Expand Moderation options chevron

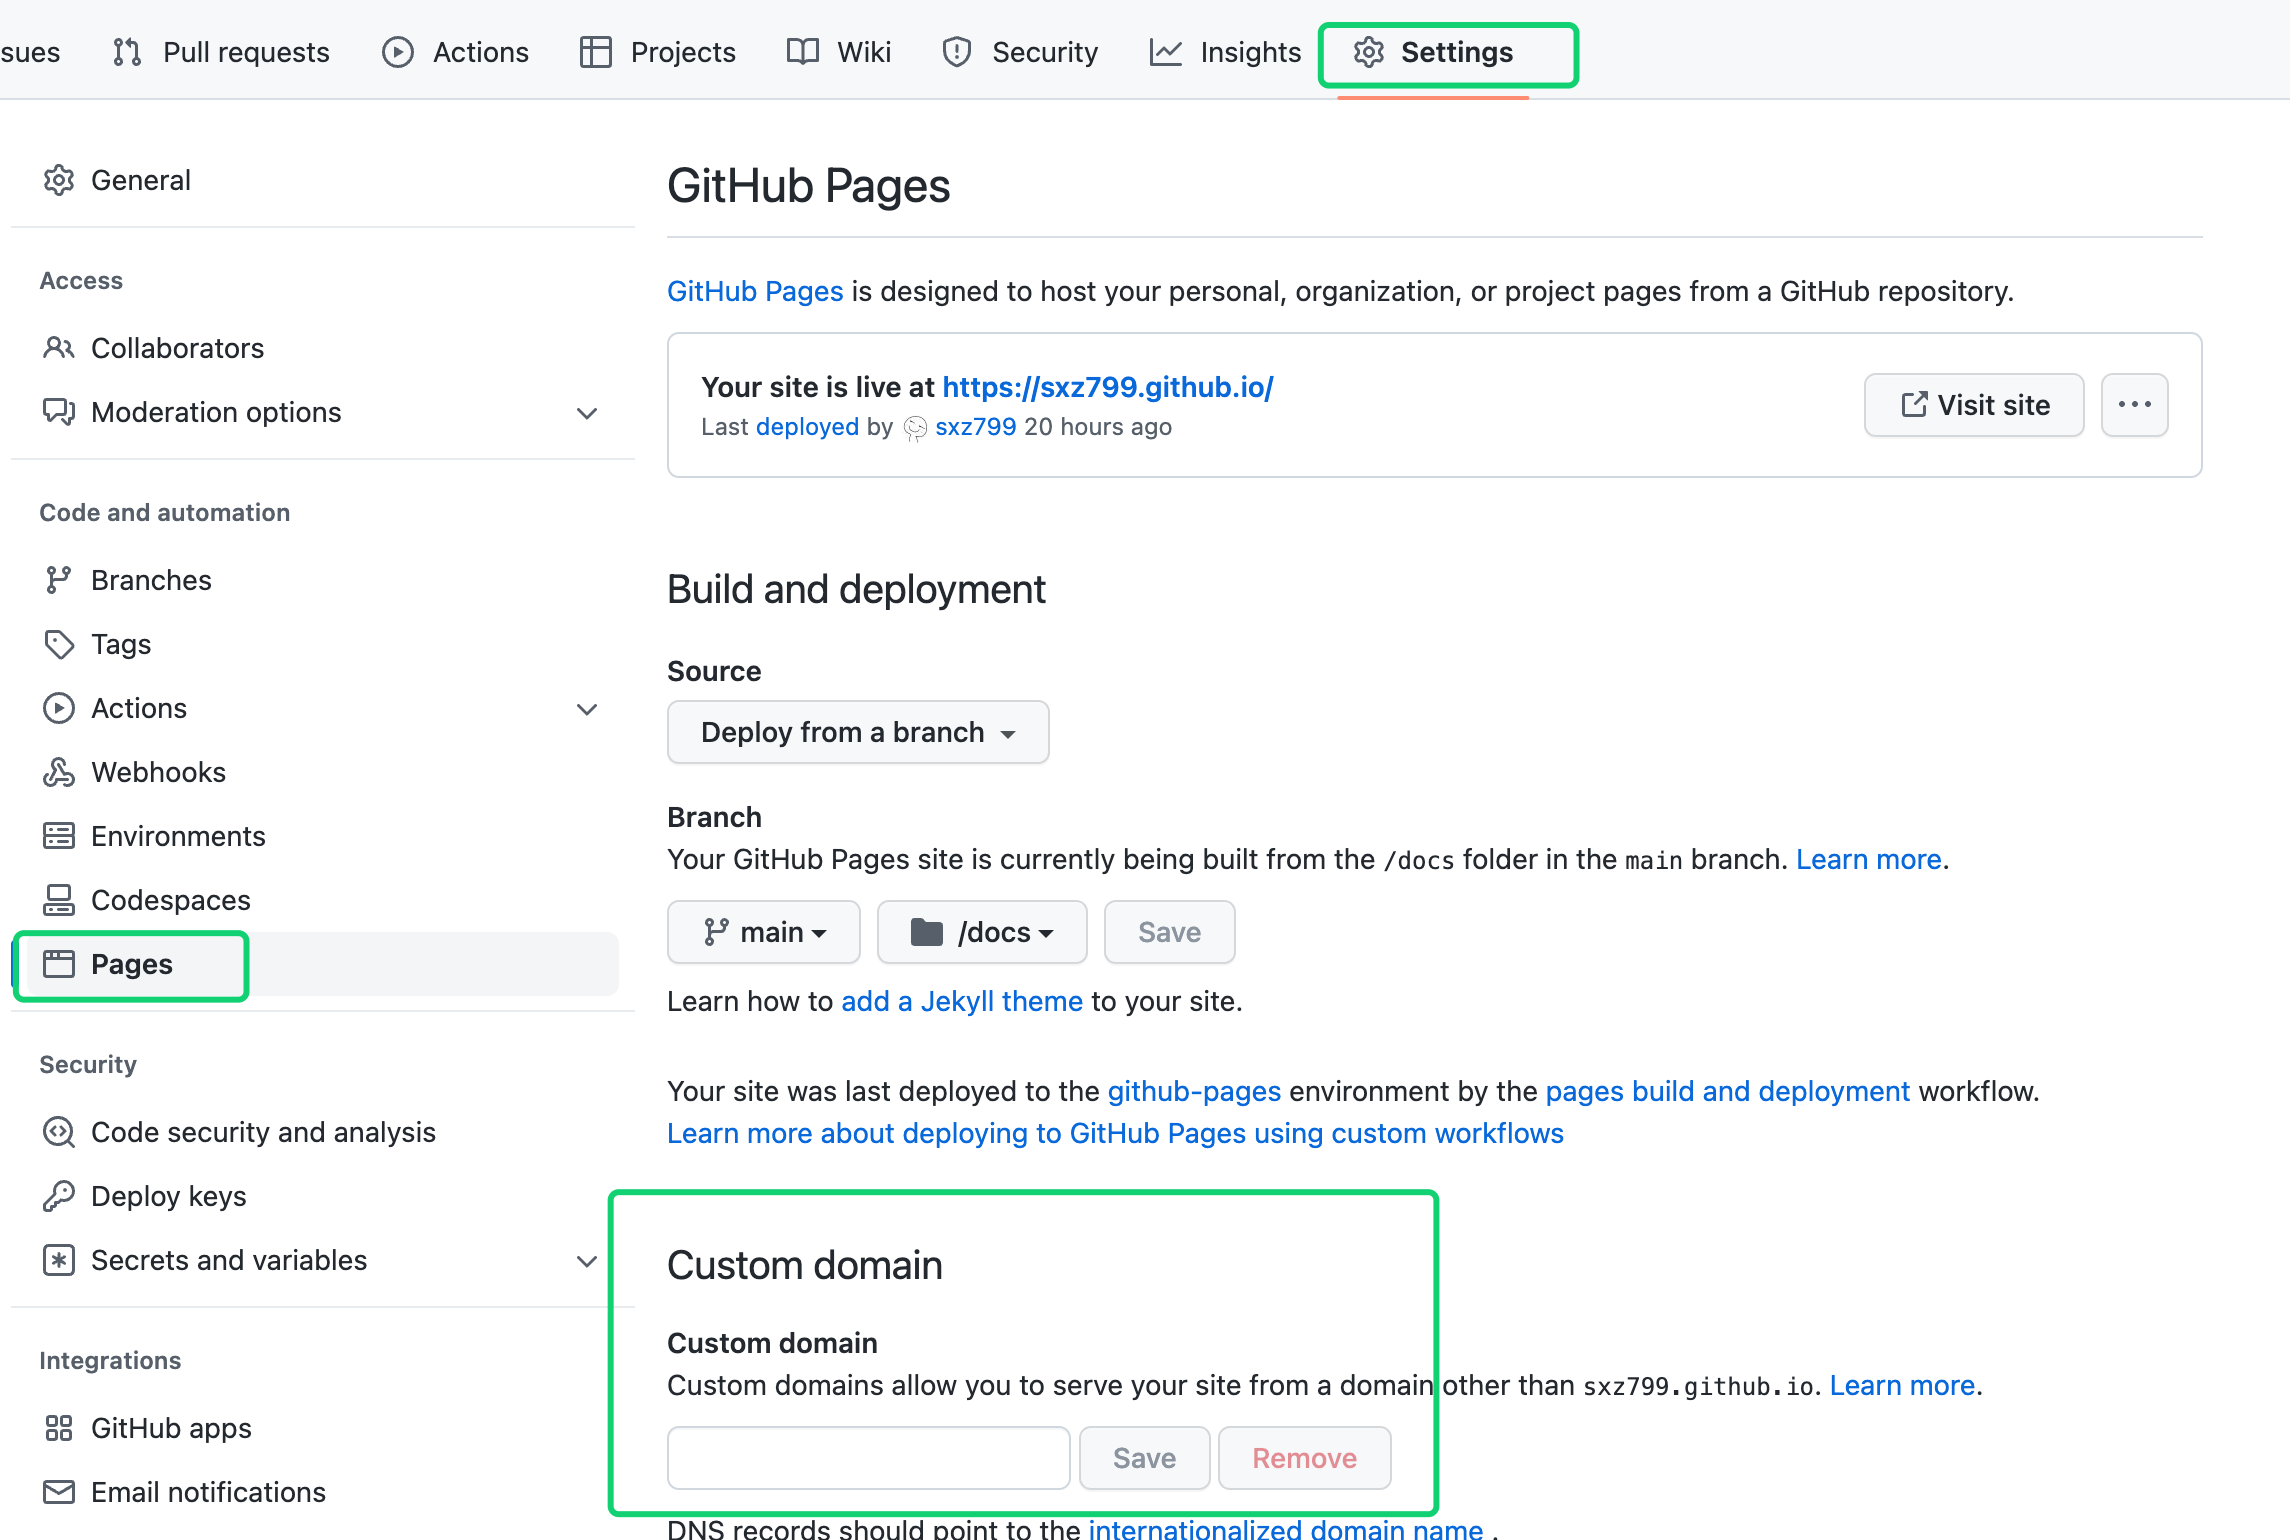(x=588, y=413)
